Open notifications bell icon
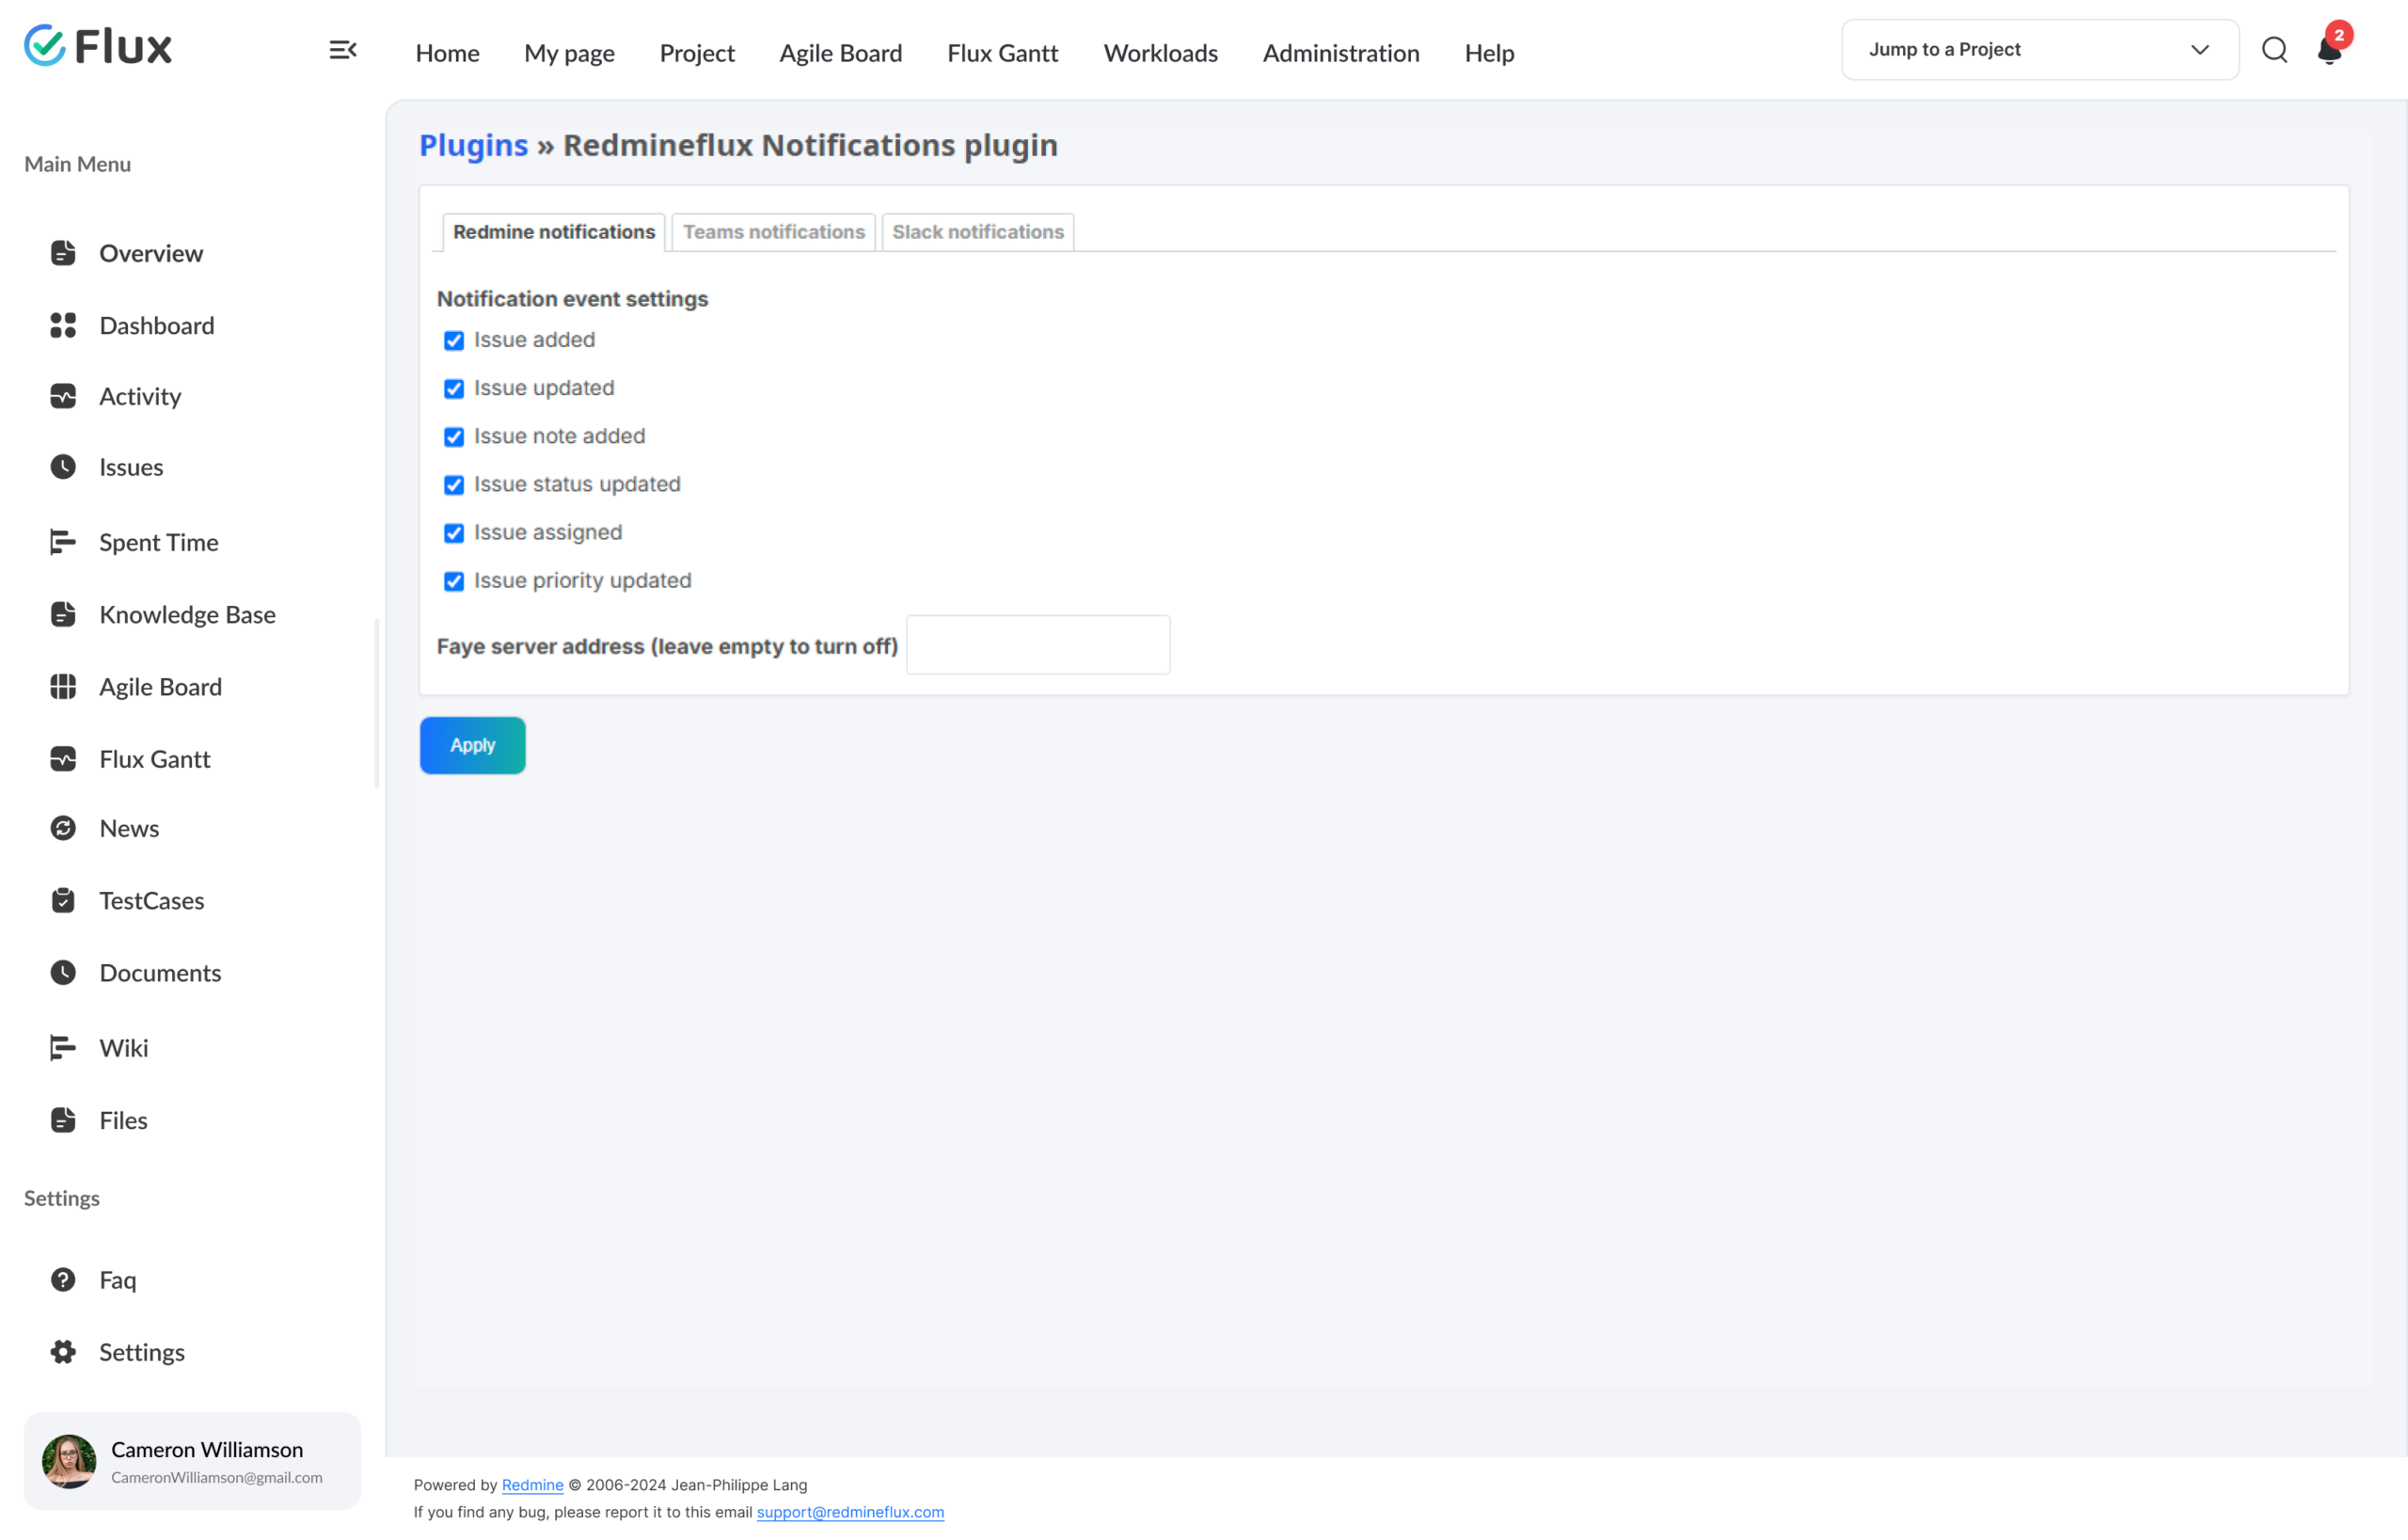The image size is (2408, 1540). [x=2330, y=50]
